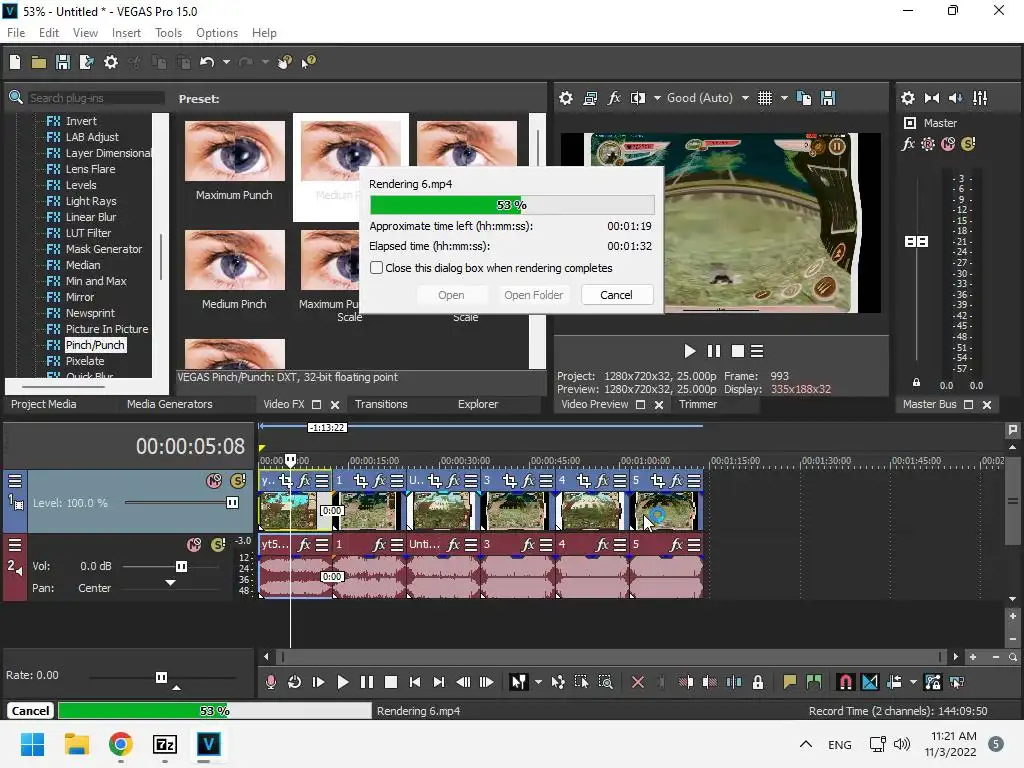Image resolution: width=1024 pixels, height=768 pixels.
Task: Click the Render As toolbar icon
Action: 86,62
